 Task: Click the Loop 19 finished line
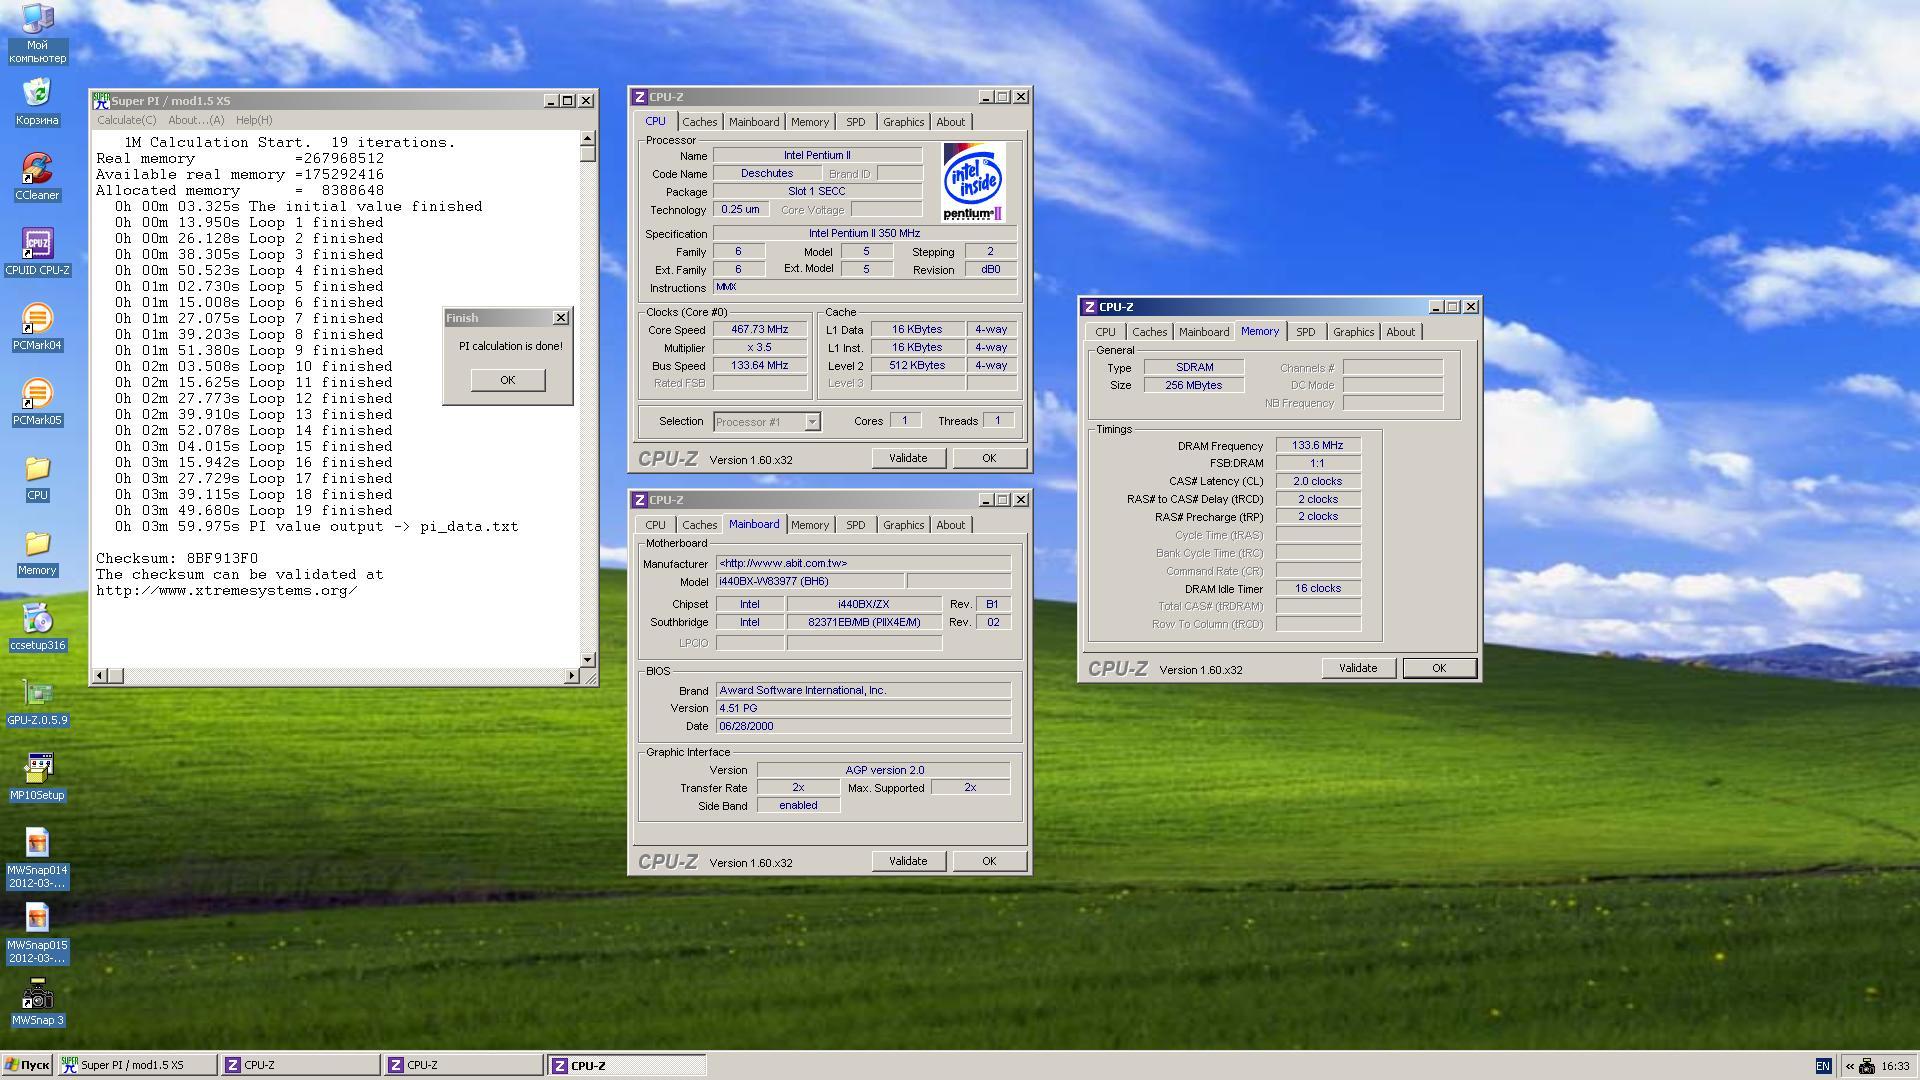click(253, 510)
